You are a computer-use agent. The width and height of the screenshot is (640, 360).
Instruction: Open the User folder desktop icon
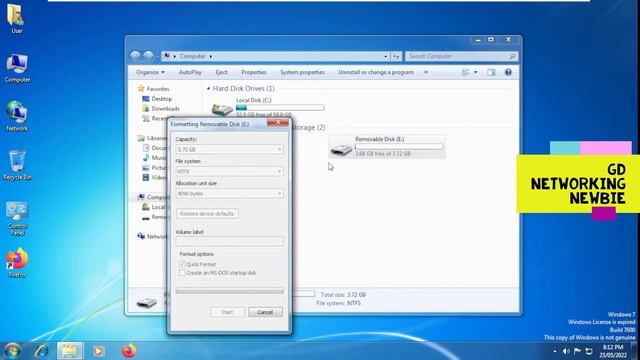[x=16, y=18]
